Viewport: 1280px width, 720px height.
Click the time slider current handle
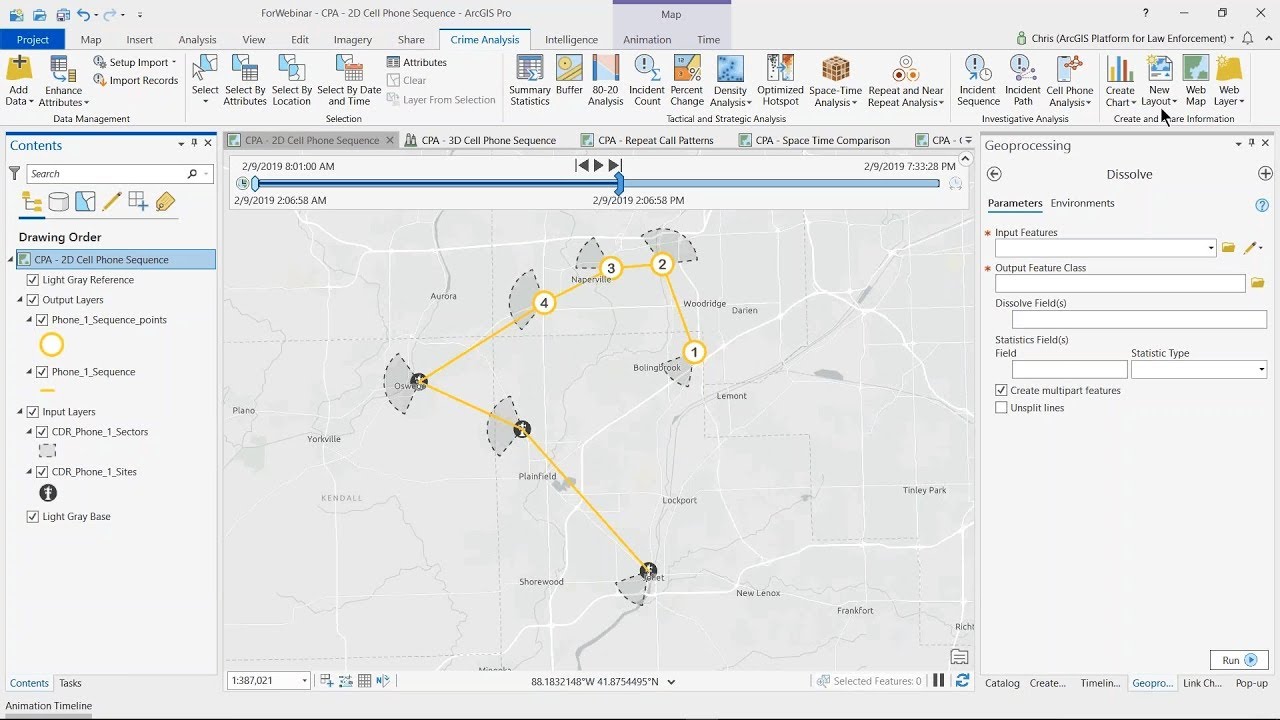click(x=619, y=184)
